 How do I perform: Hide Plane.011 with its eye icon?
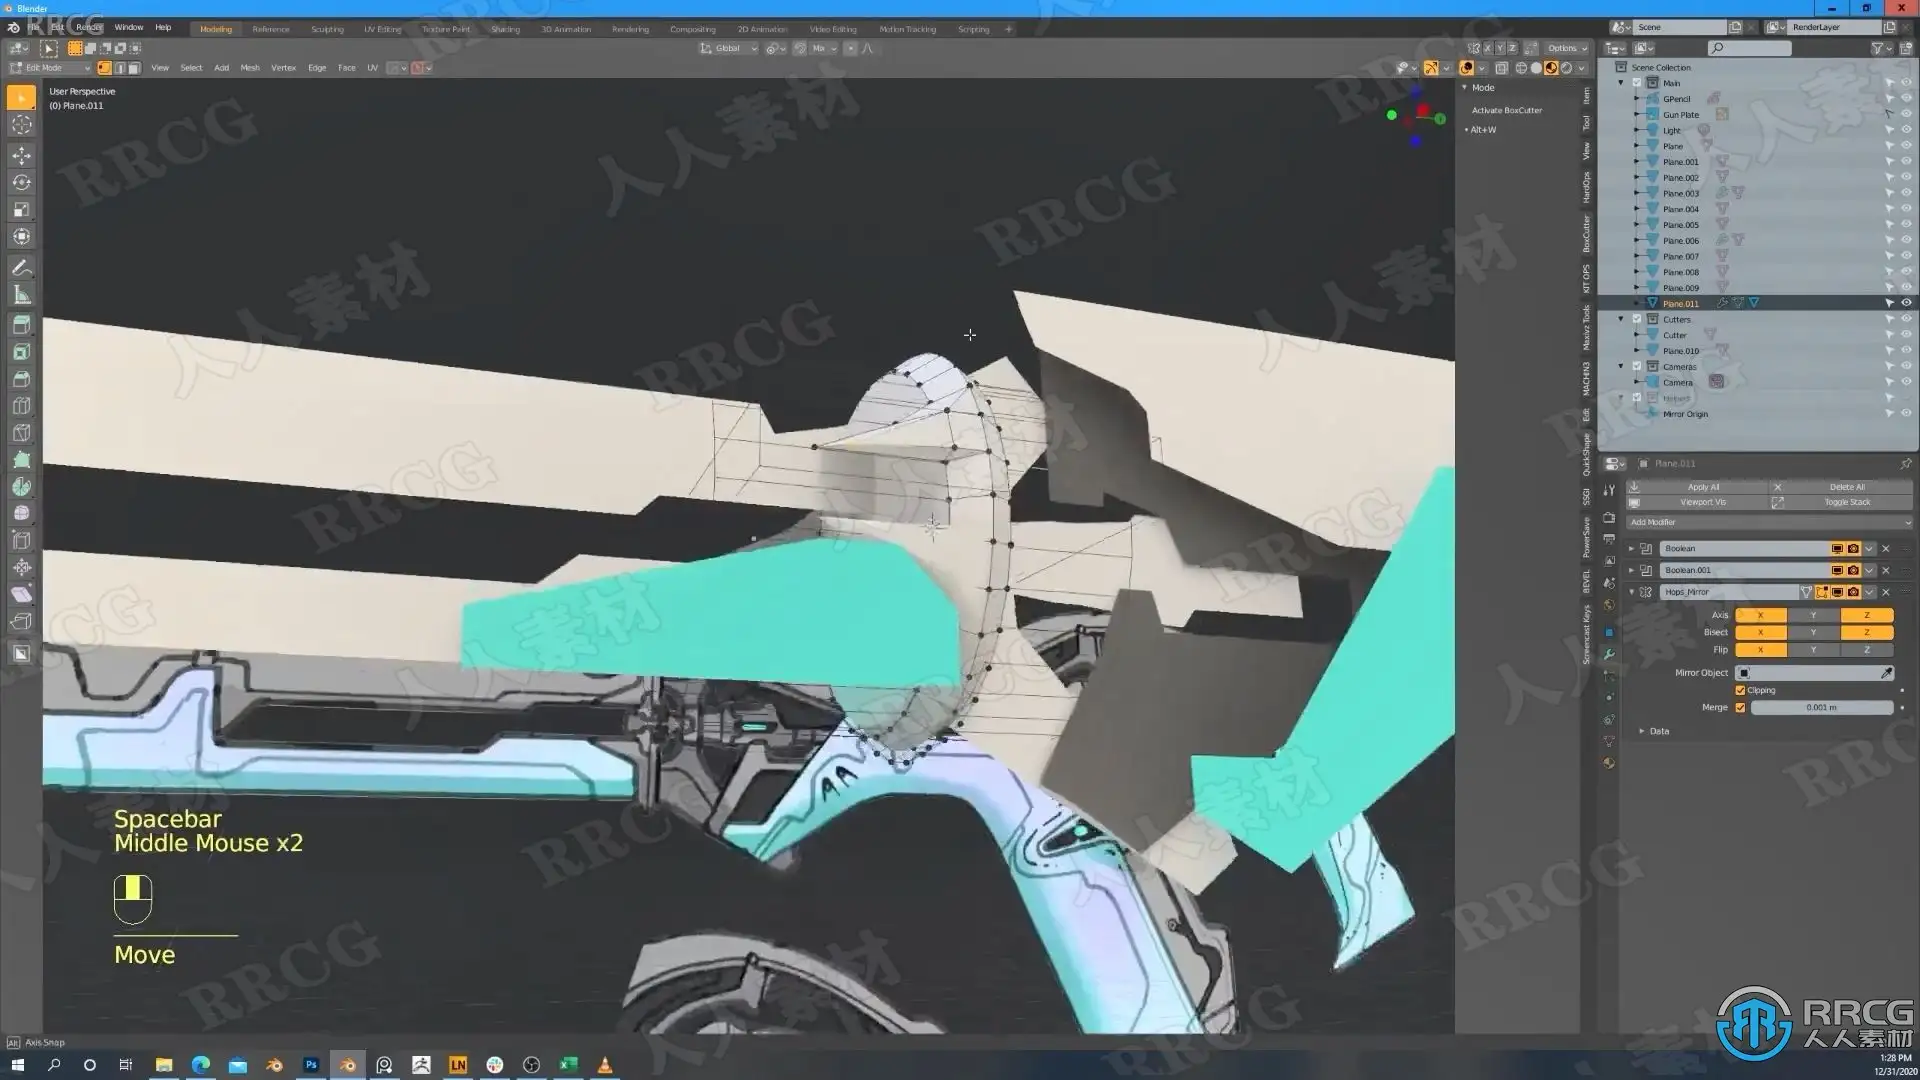pos(1906,303)
